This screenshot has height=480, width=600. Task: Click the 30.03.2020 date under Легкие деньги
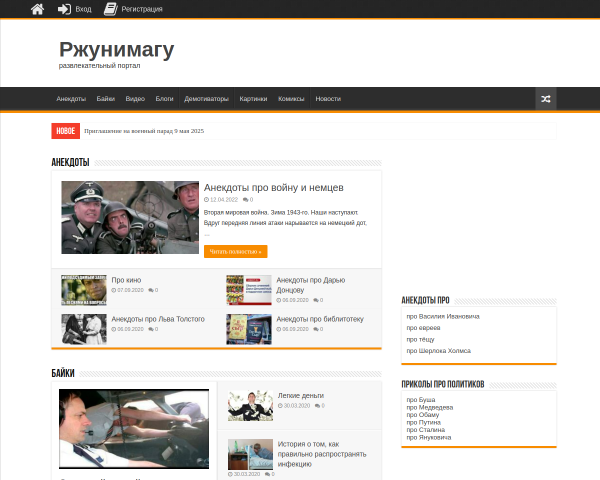pyautogui.click(x=297, y=406)
